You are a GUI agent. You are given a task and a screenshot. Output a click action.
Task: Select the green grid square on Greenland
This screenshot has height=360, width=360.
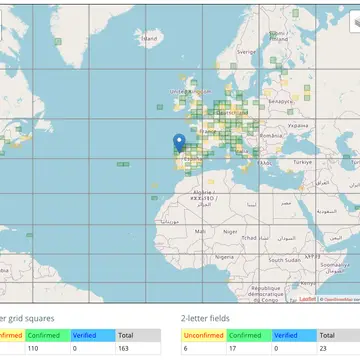(58, 41)
